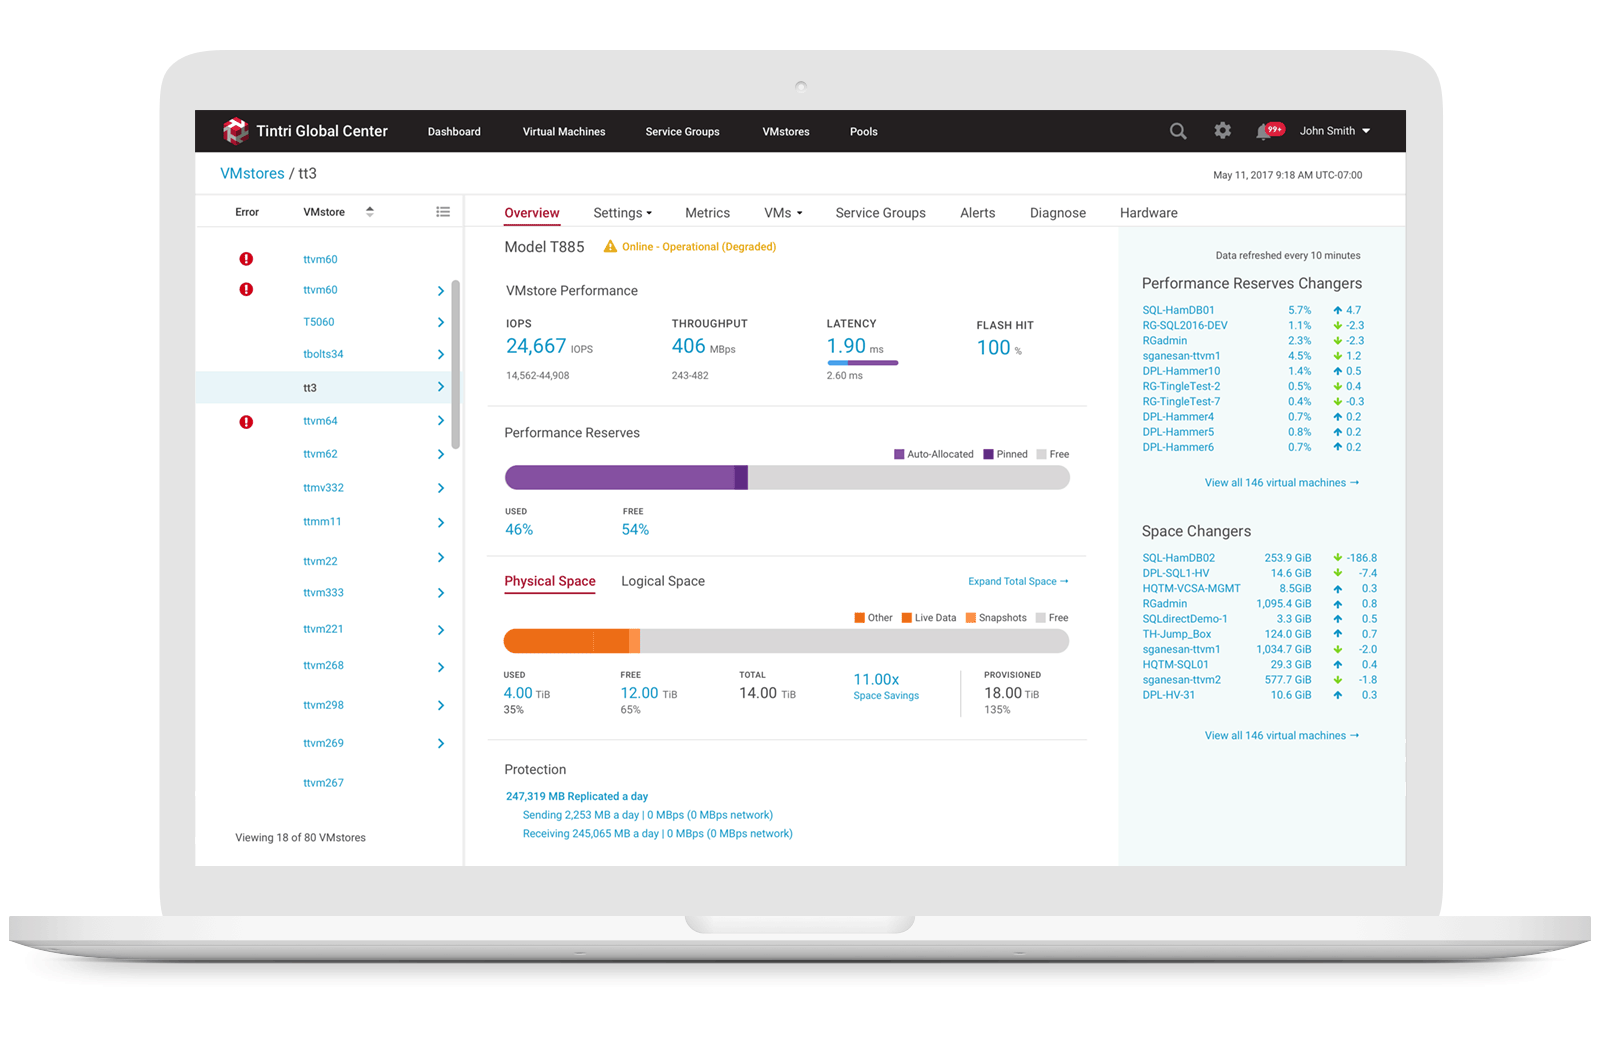The width and height of the screenshot is (1600, 1041).
Task: Open the search magnifier icon
Action: click(x=1178, y=131)
